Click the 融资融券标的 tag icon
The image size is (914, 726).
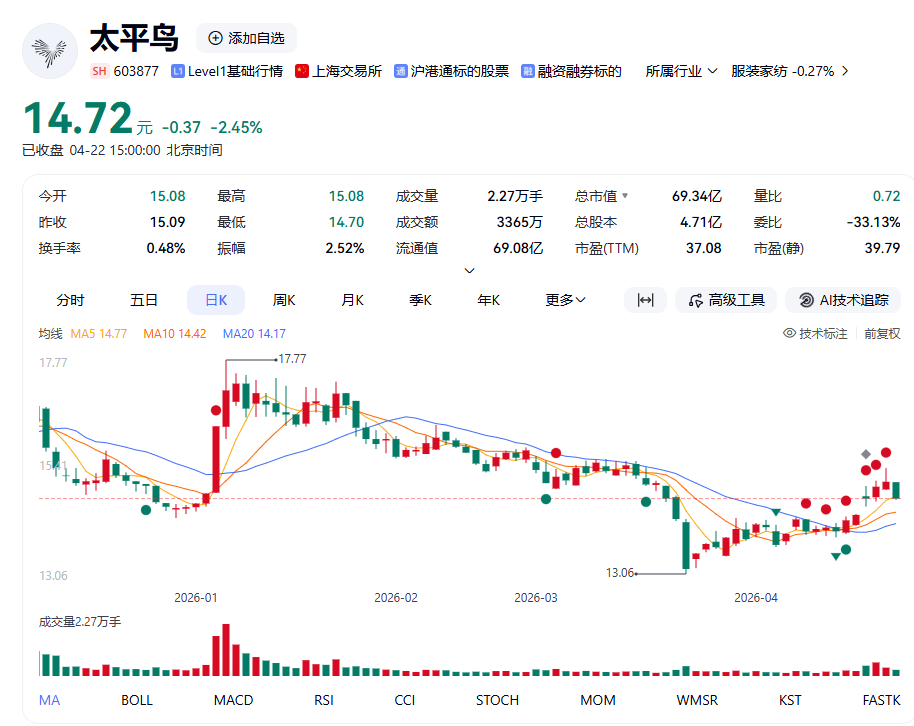click(528, 71)
